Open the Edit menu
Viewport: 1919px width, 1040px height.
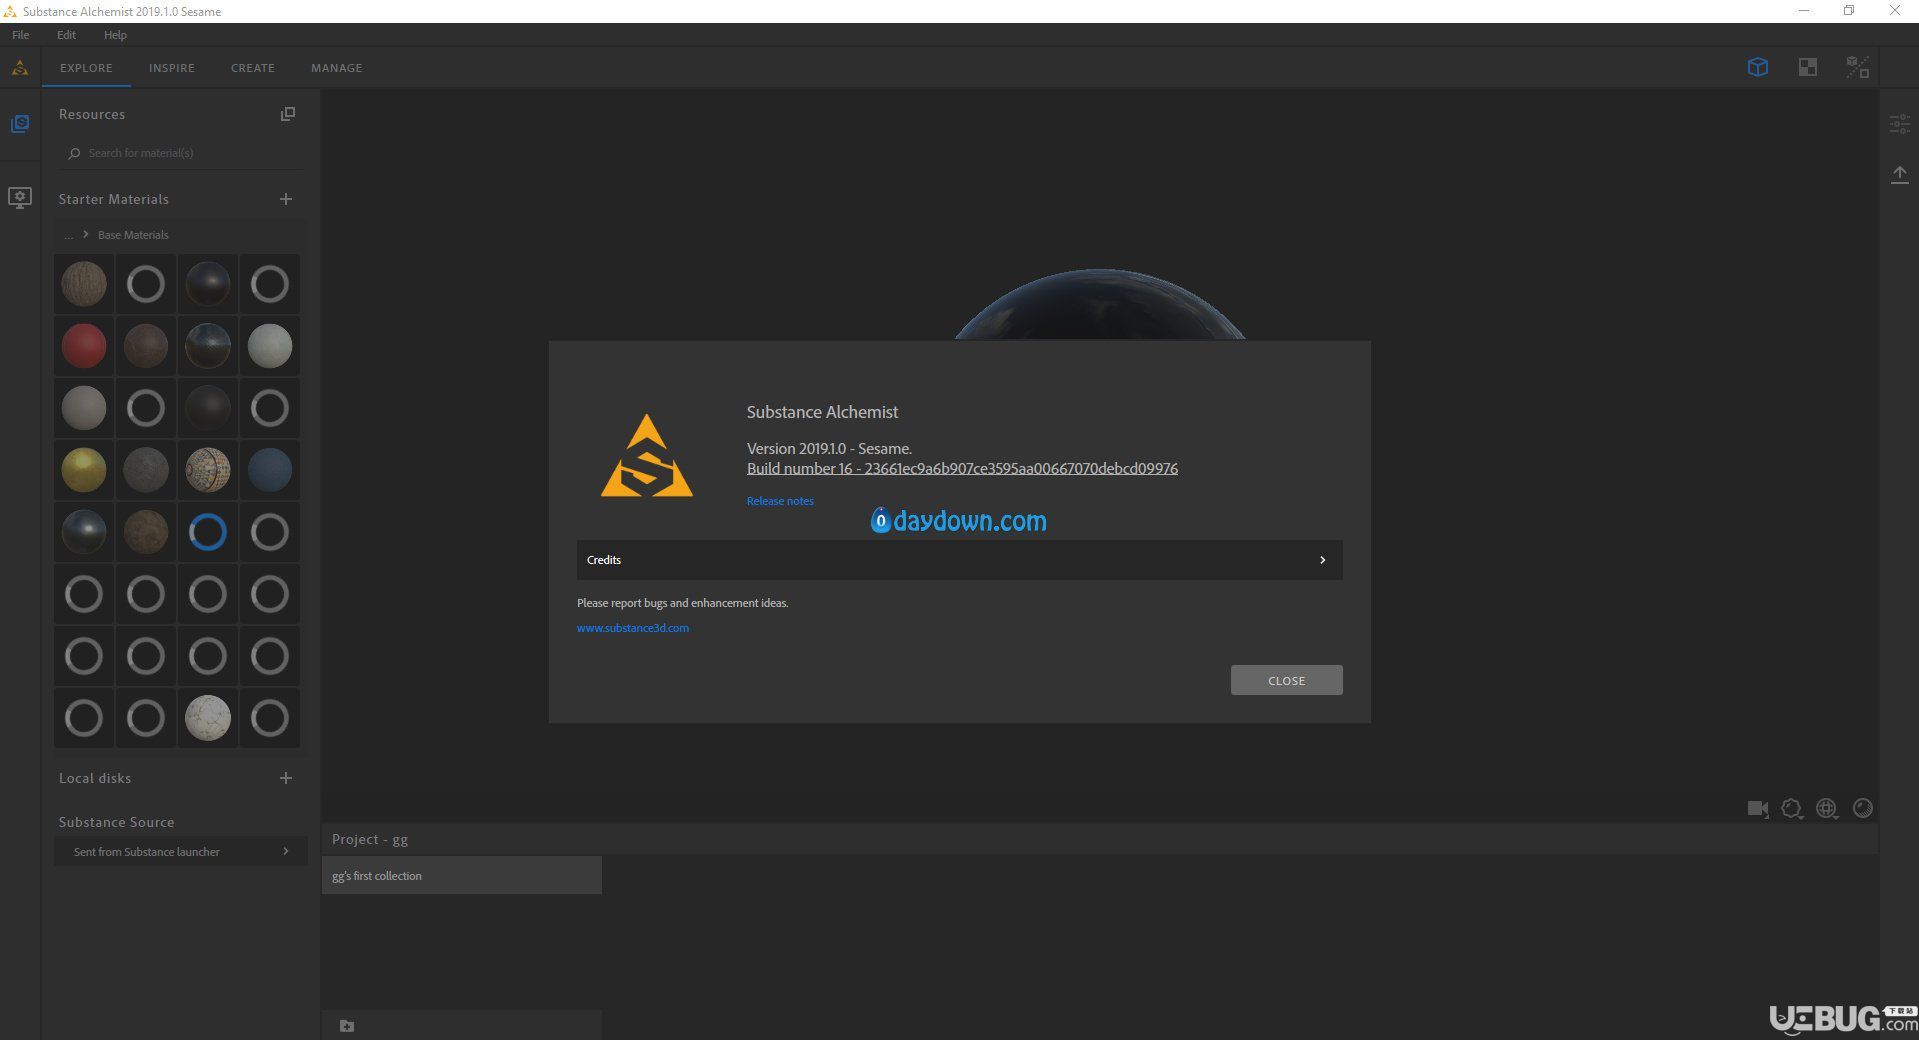point(66,35)
